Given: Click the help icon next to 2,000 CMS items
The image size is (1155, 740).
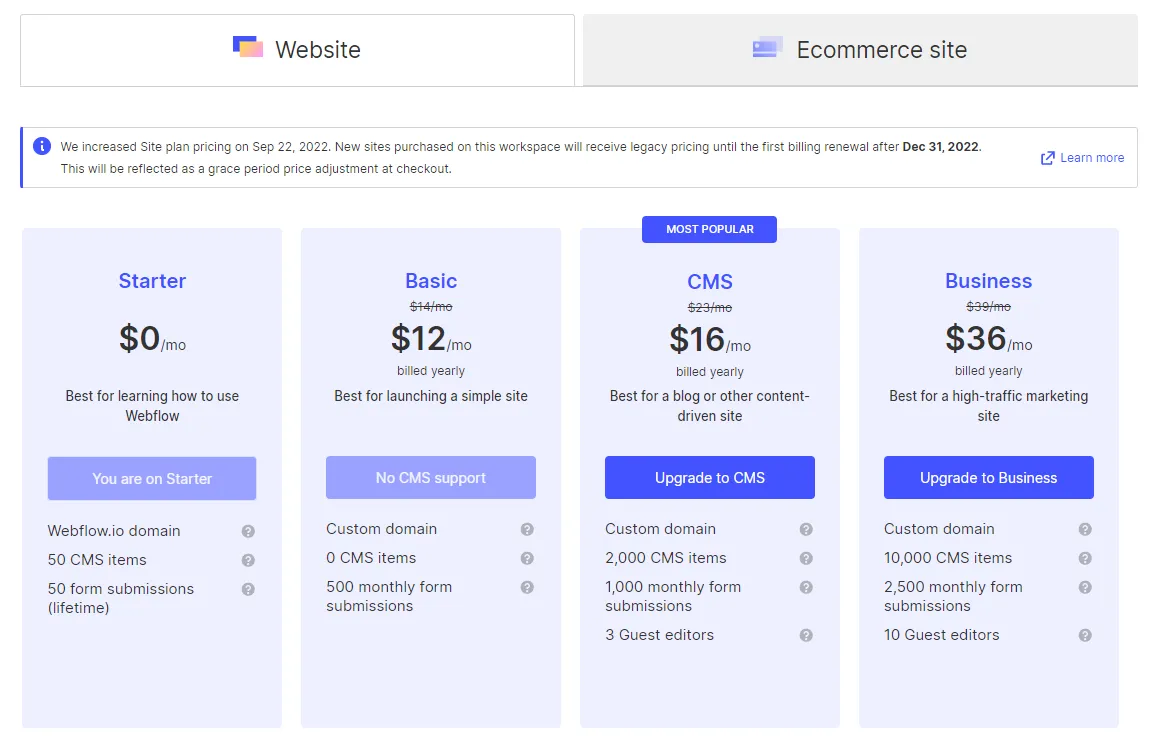Looking at the screenshot, I should (x=806, y=559).
